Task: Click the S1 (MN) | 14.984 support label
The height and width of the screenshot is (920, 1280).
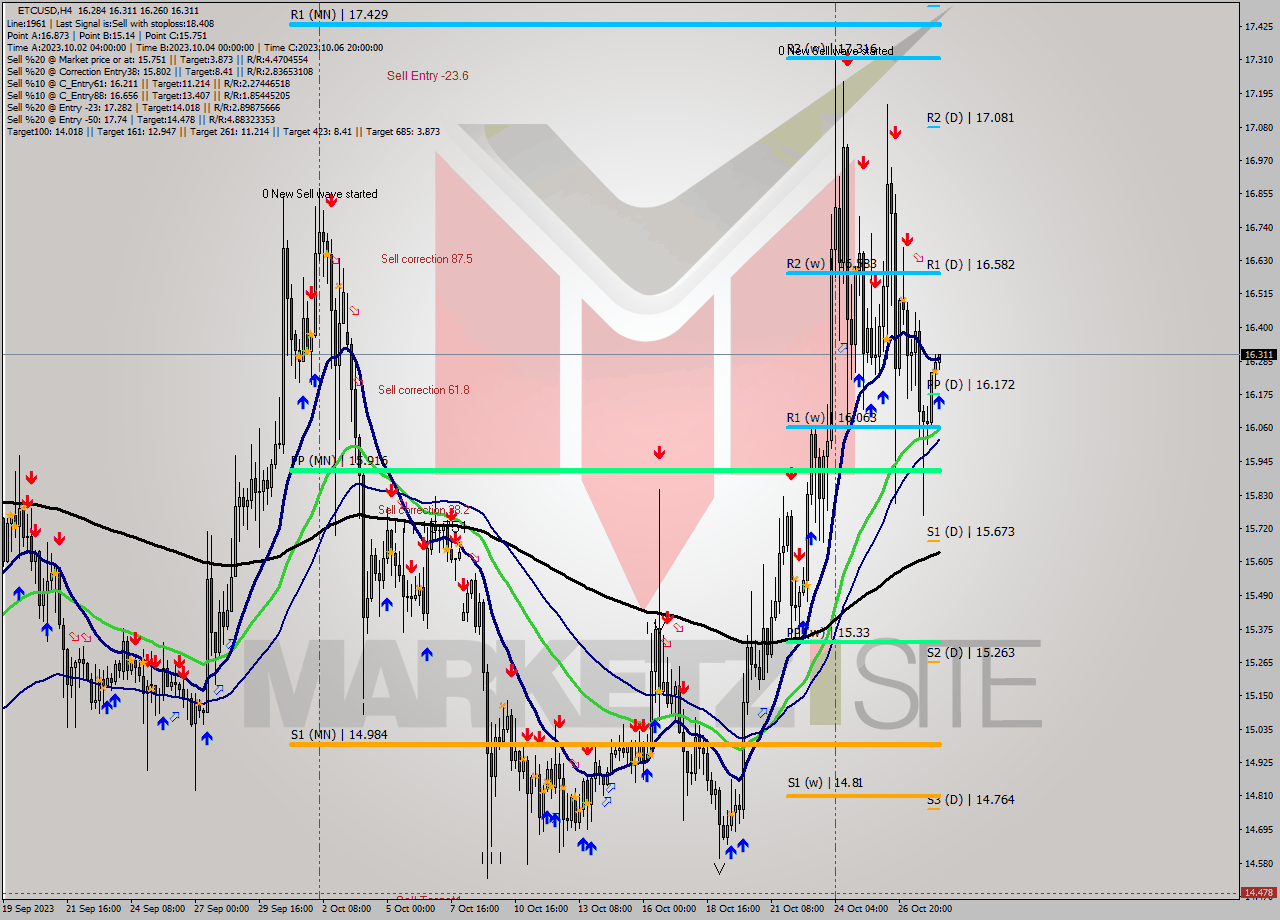Action: click(338, 734)
